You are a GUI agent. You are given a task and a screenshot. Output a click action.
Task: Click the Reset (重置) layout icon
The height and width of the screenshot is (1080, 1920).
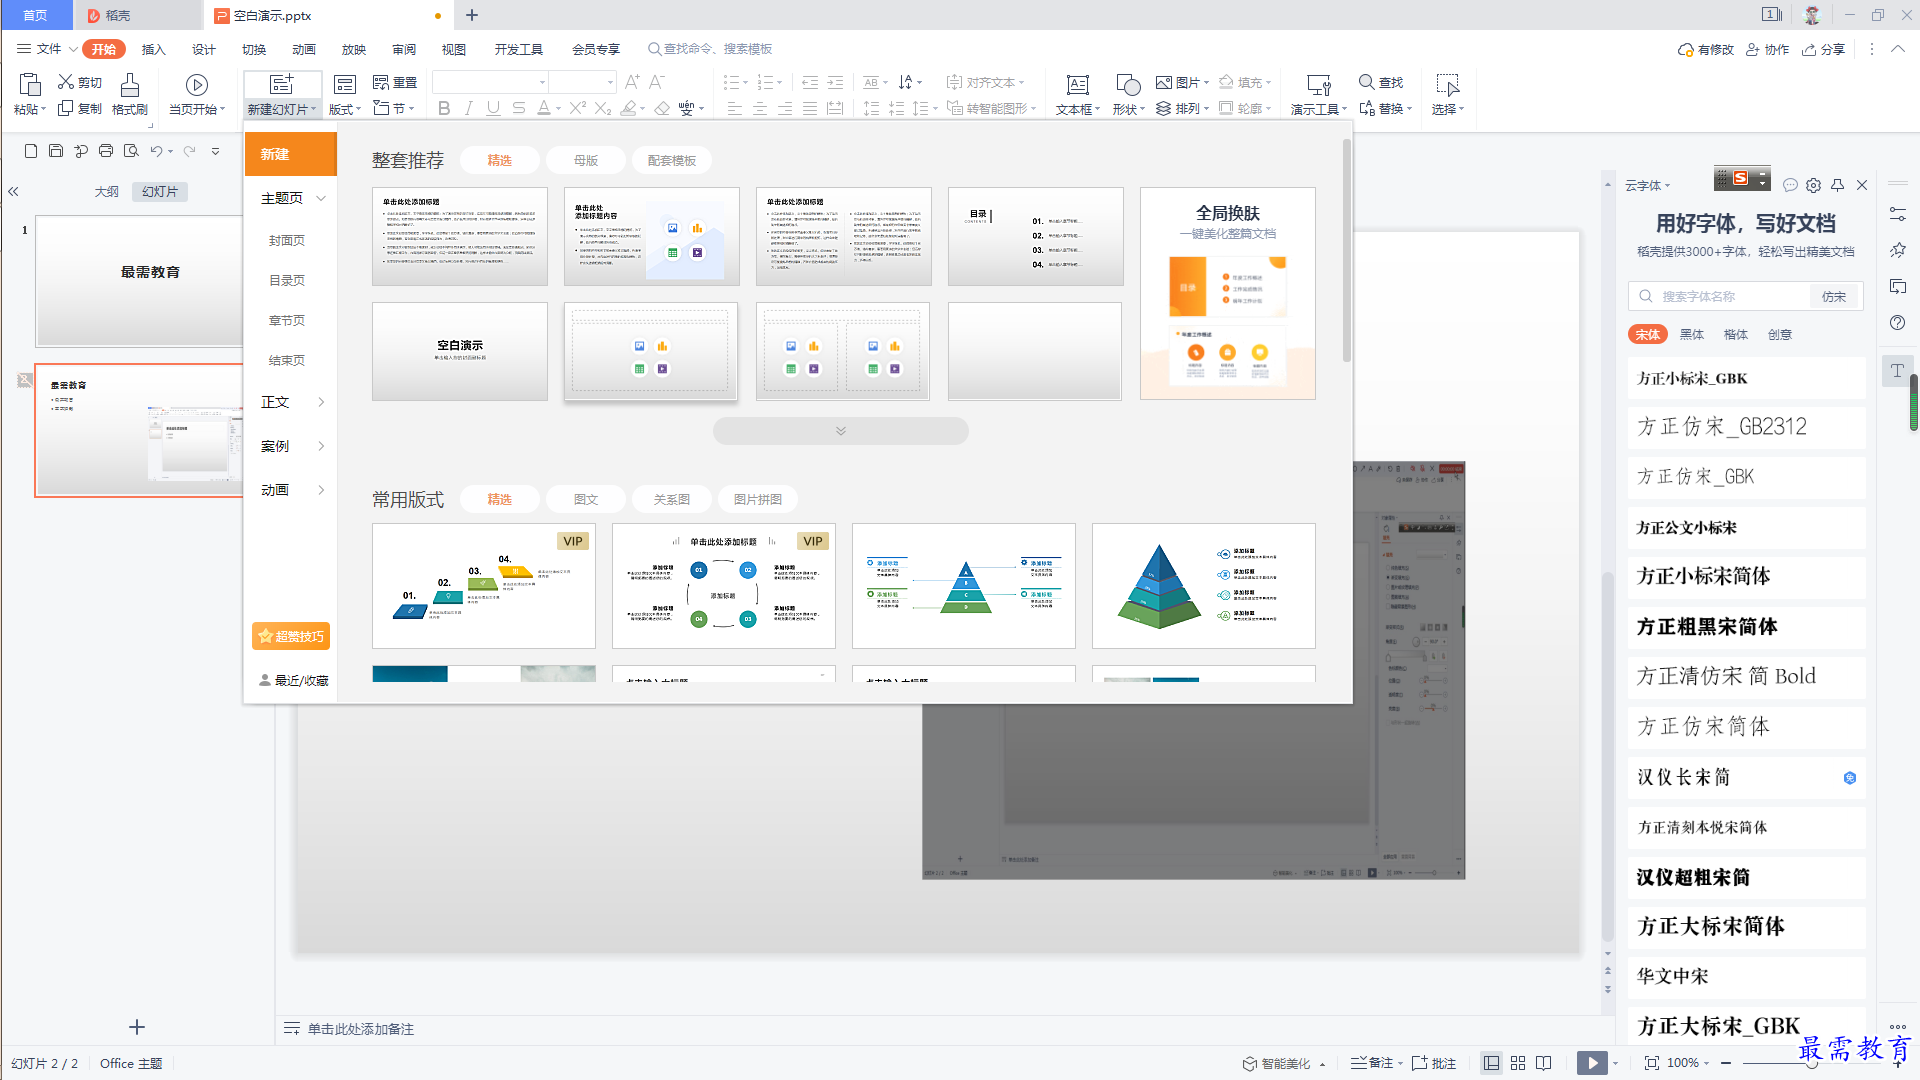(x=381, y=82)
